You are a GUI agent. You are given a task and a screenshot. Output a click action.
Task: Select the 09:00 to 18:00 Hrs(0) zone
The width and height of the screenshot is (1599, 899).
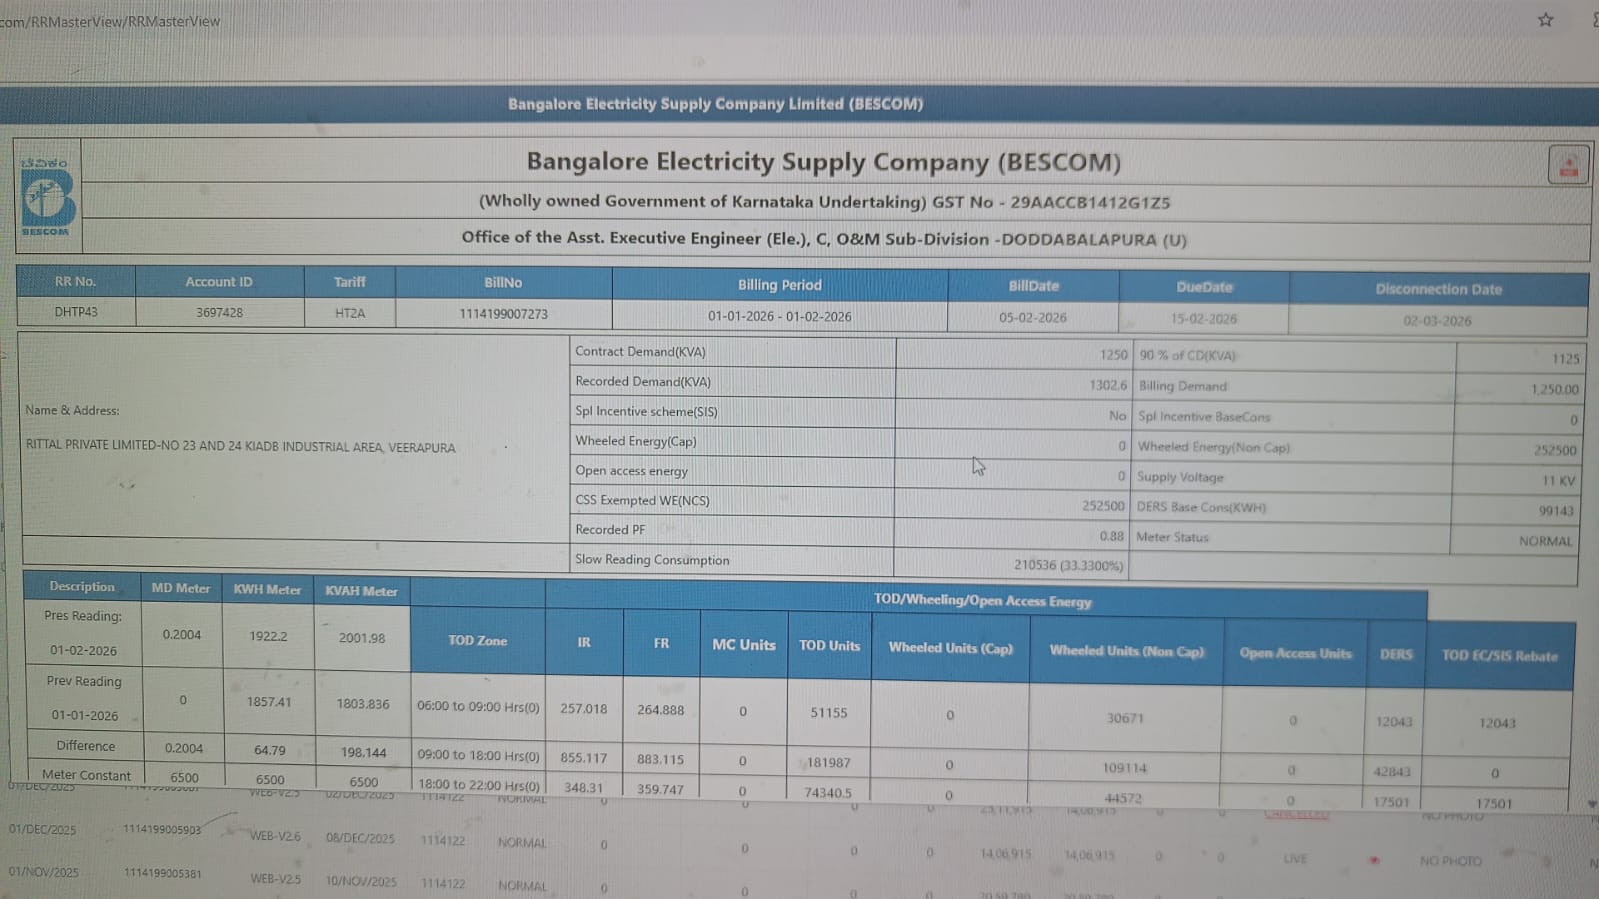[x=478, y=756]
